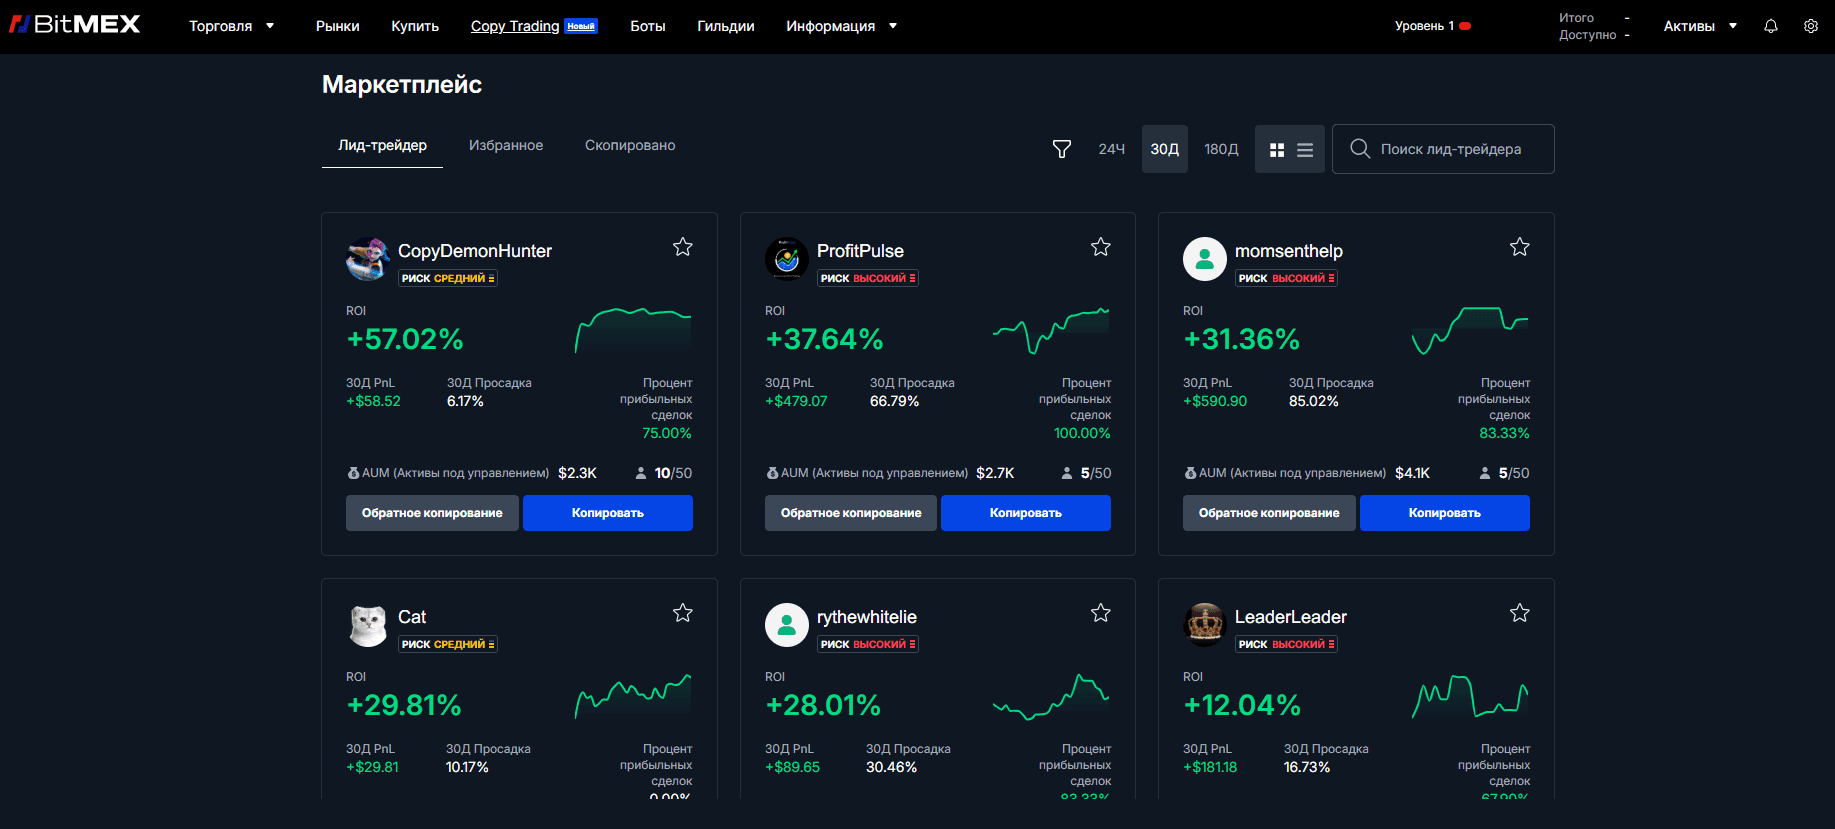Open rythewhitelie avatar icon
The width and height of the screenshot is (1835, 829).
coord(787,625)
